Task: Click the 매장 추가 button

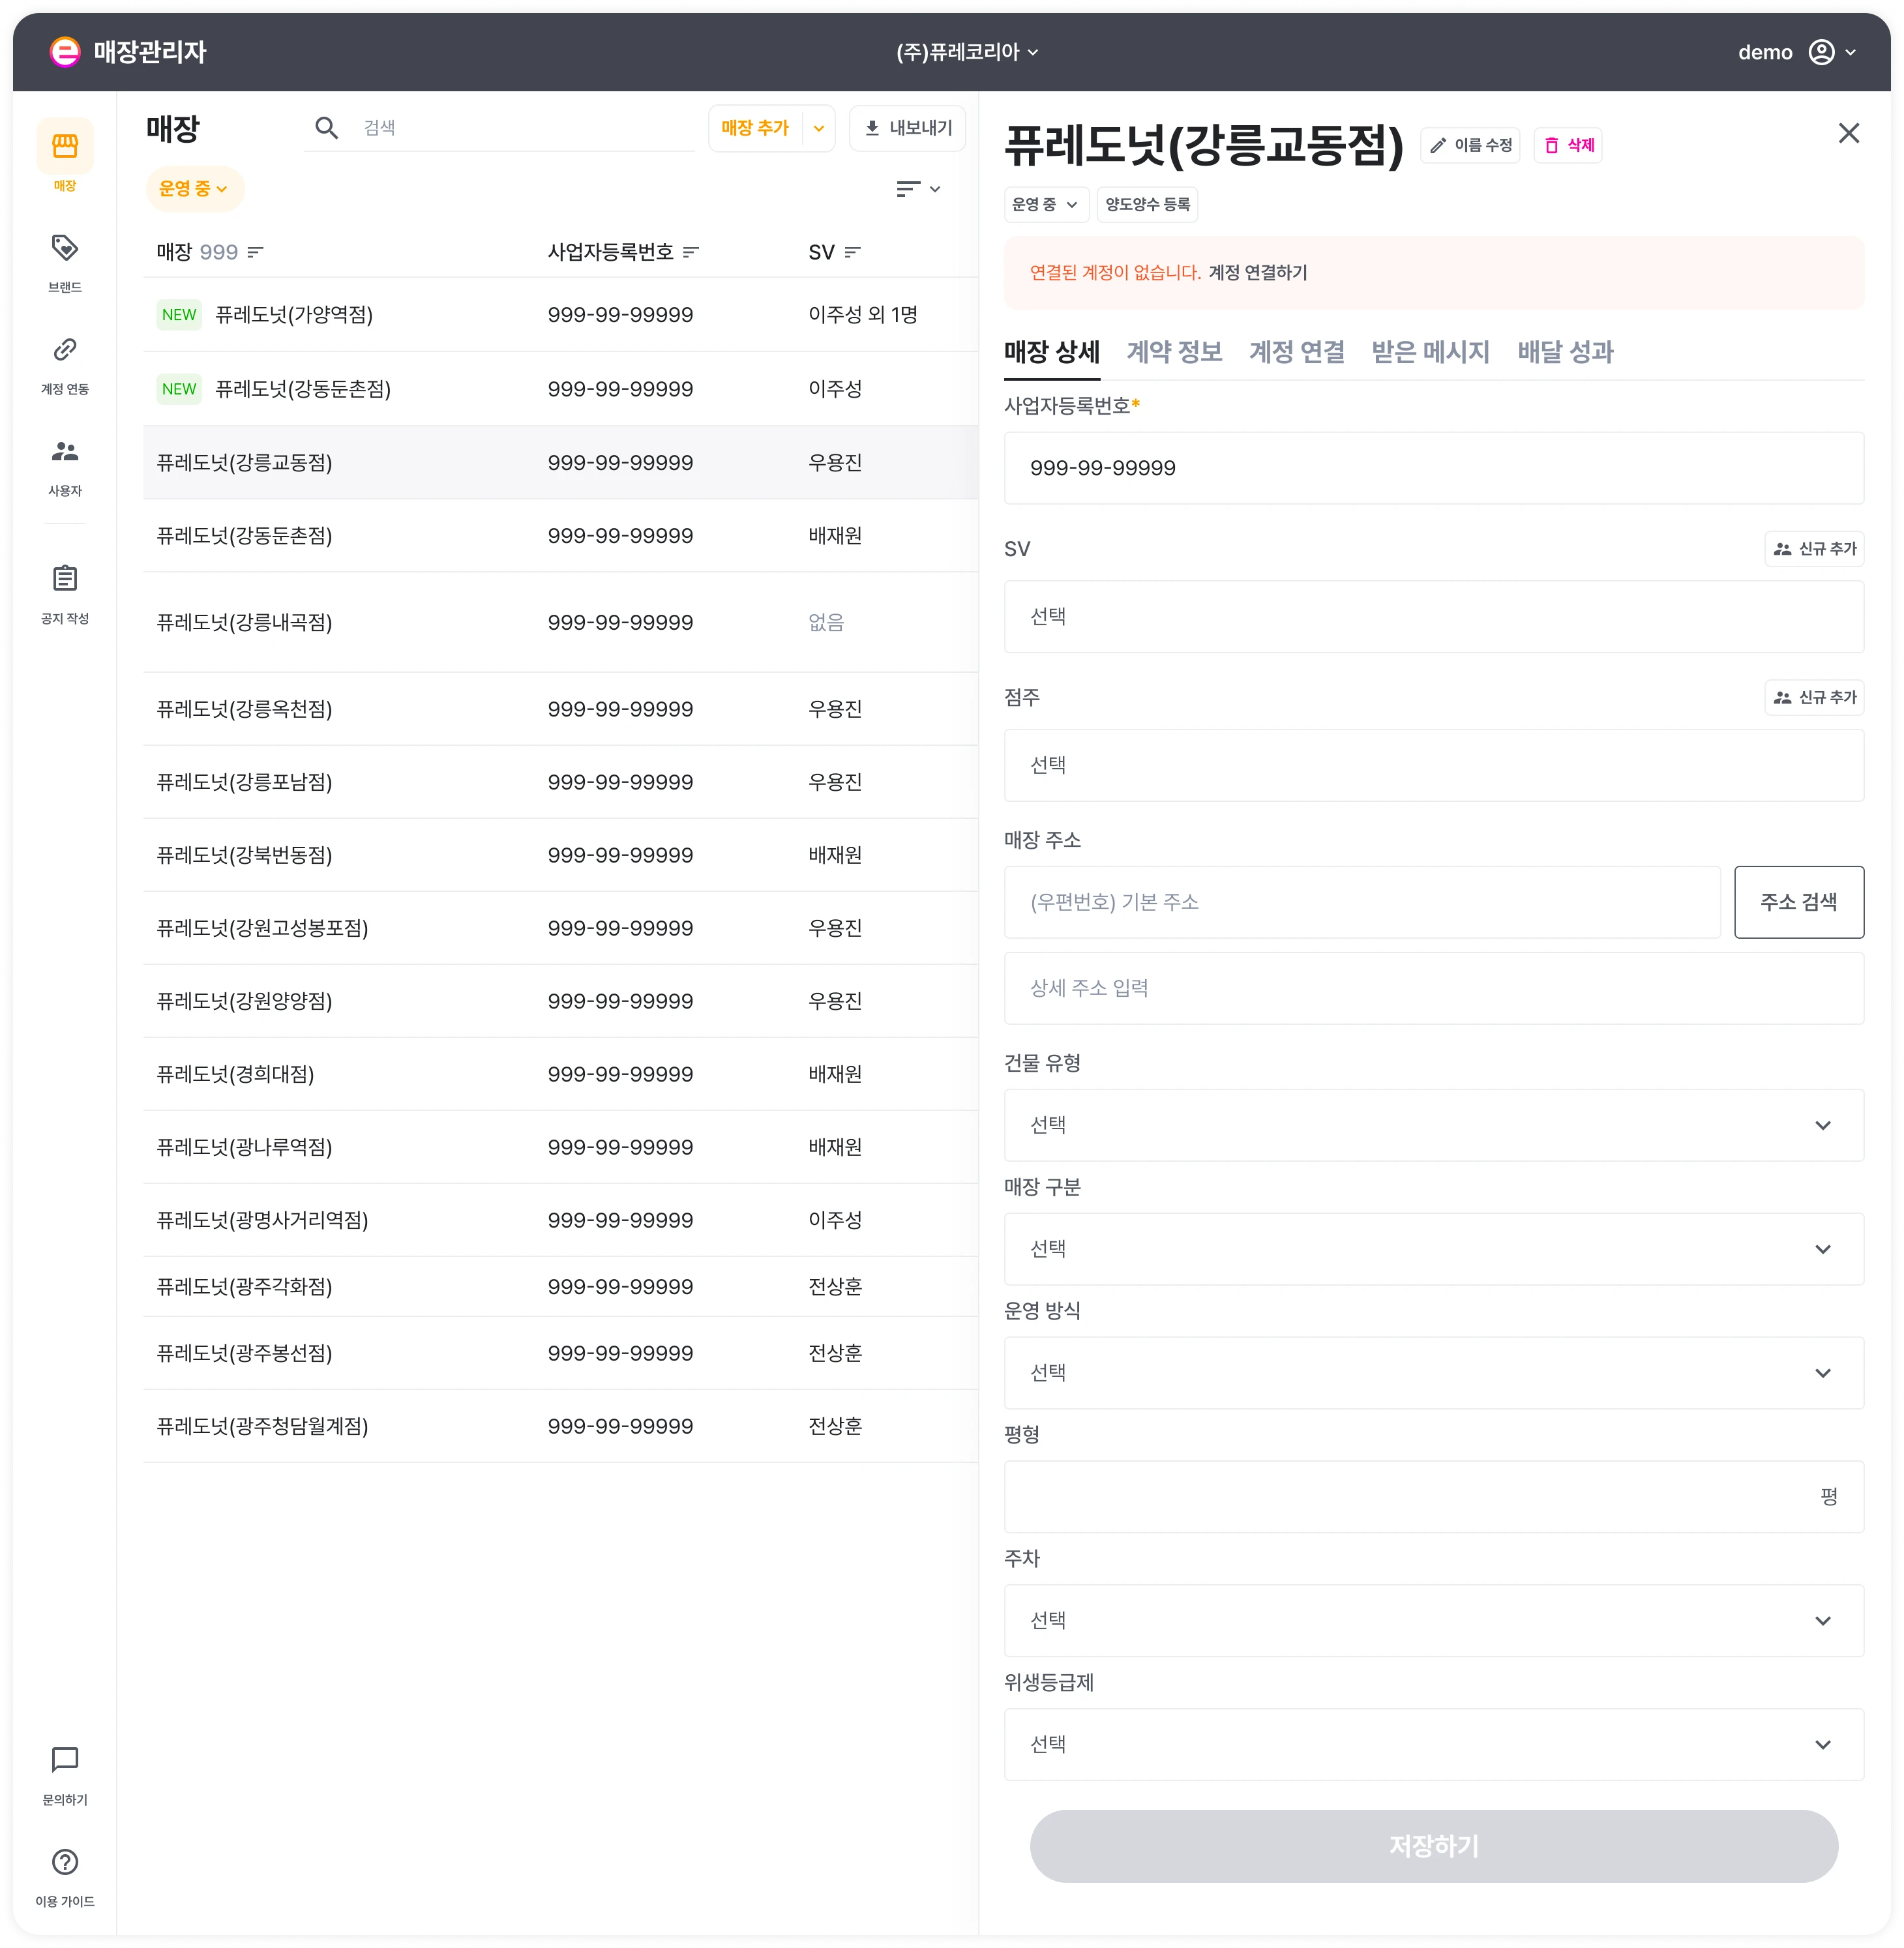Action: (x=756, y=128)
